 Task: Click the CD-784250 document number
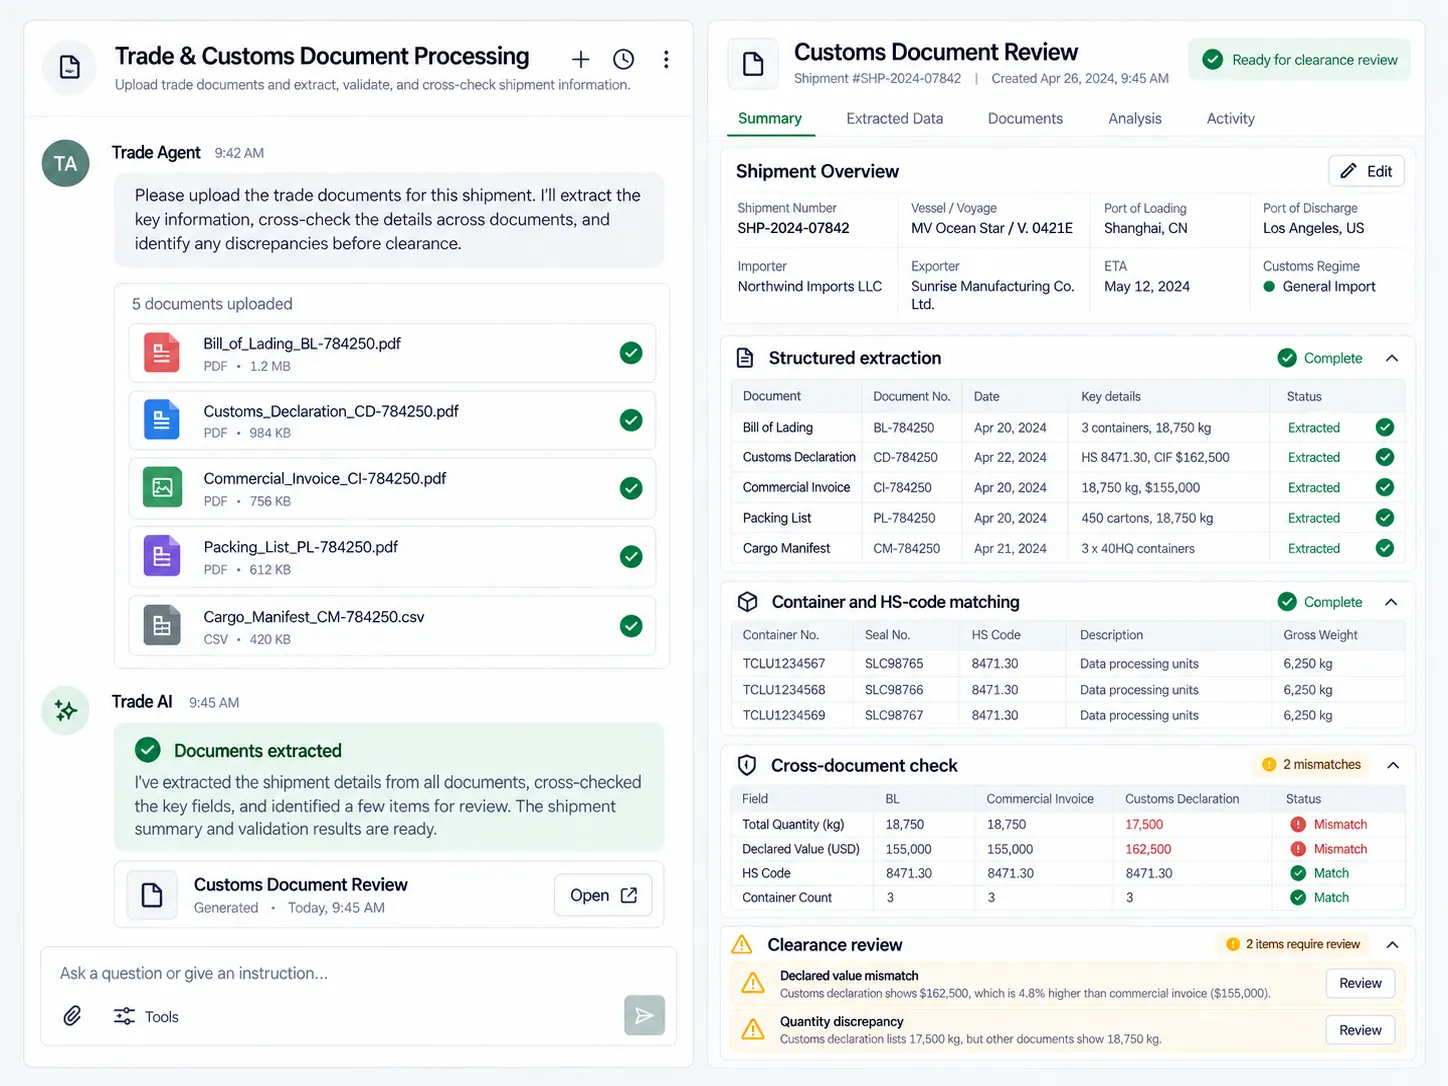(x=905, y=457)
